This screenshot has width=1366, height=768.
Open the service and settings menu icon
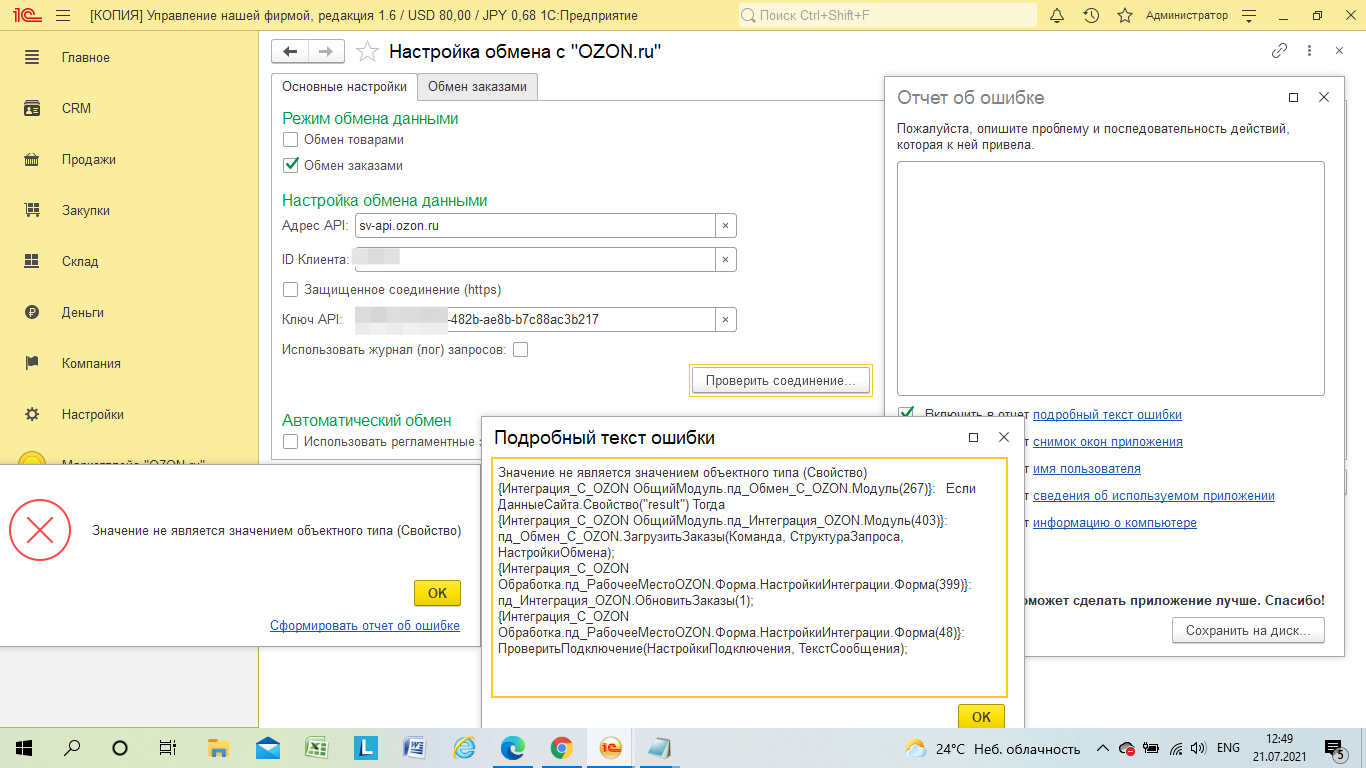[x=1247, y=16]
